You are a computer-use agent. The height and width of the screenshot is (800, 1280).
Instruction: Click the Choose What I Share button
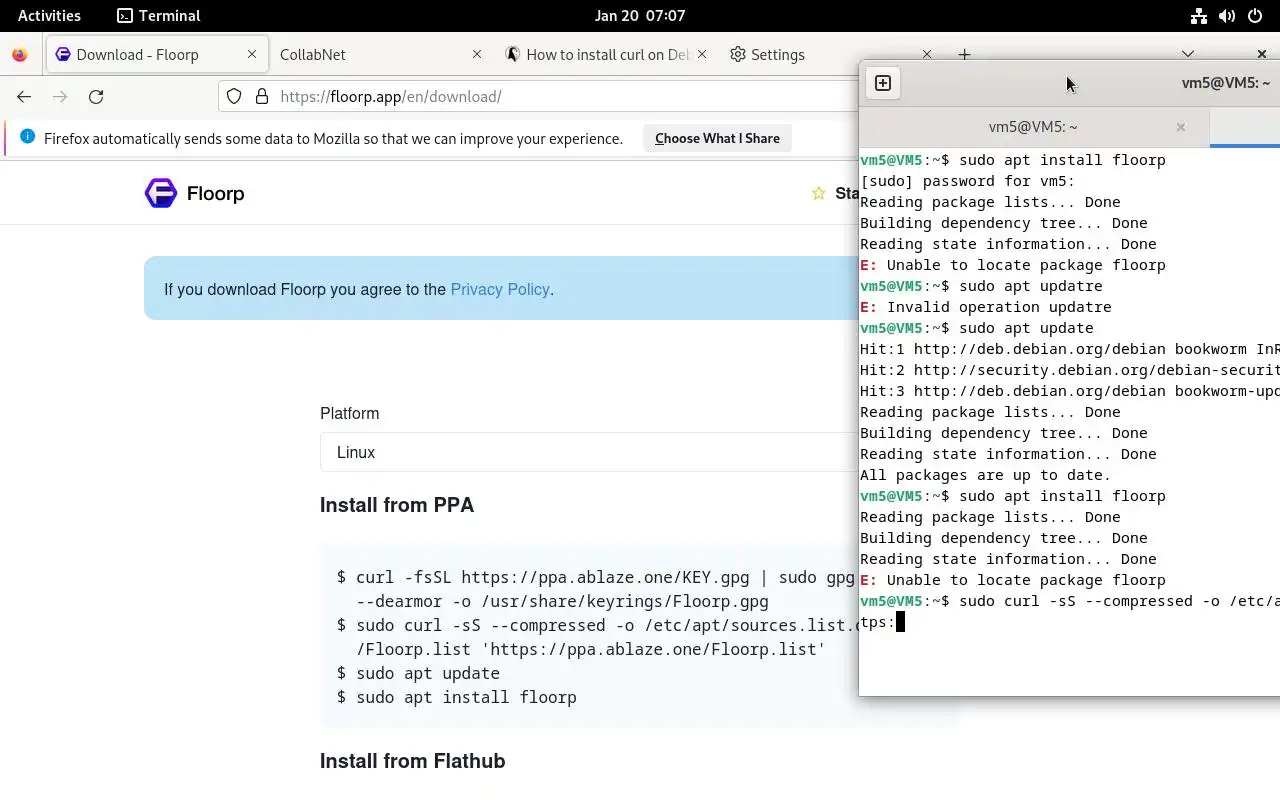pyautogui.click(x=717, y=138)
